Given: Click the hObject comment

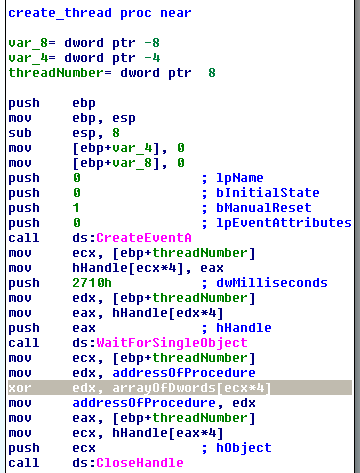Looking at the screenshot, I should tap(237, 448).
